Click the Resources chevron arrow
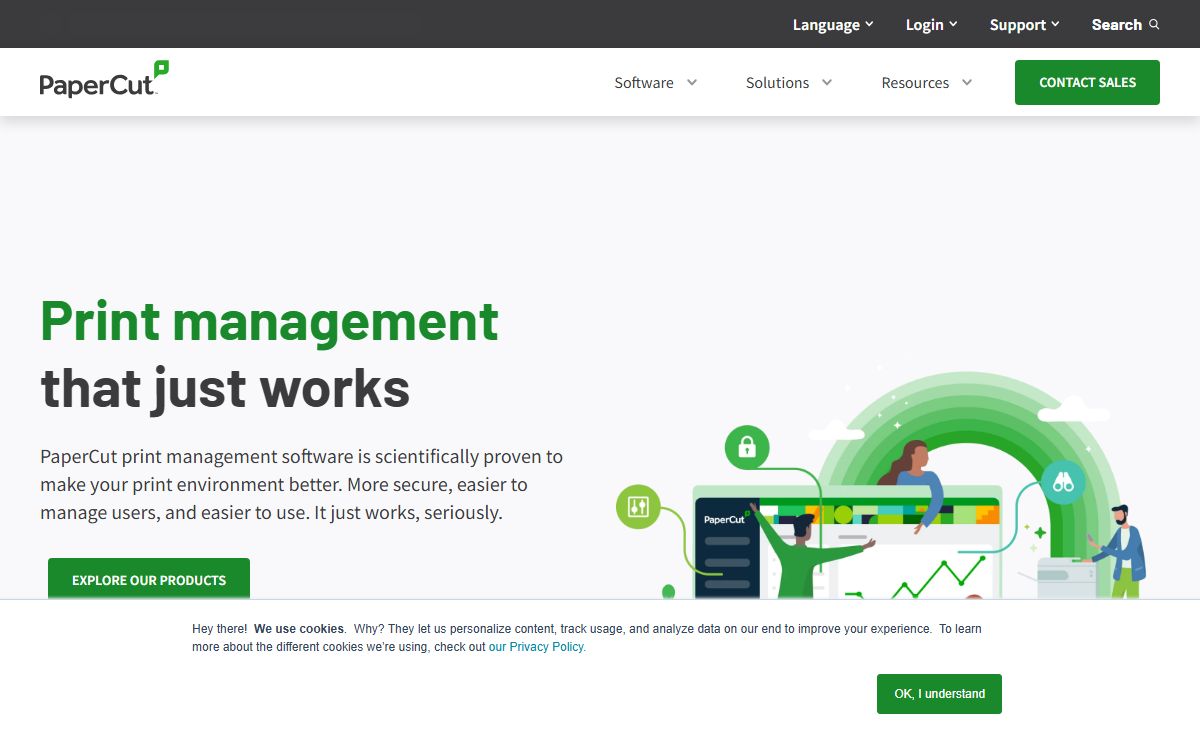1200x740 pixels. coord(967,83)
